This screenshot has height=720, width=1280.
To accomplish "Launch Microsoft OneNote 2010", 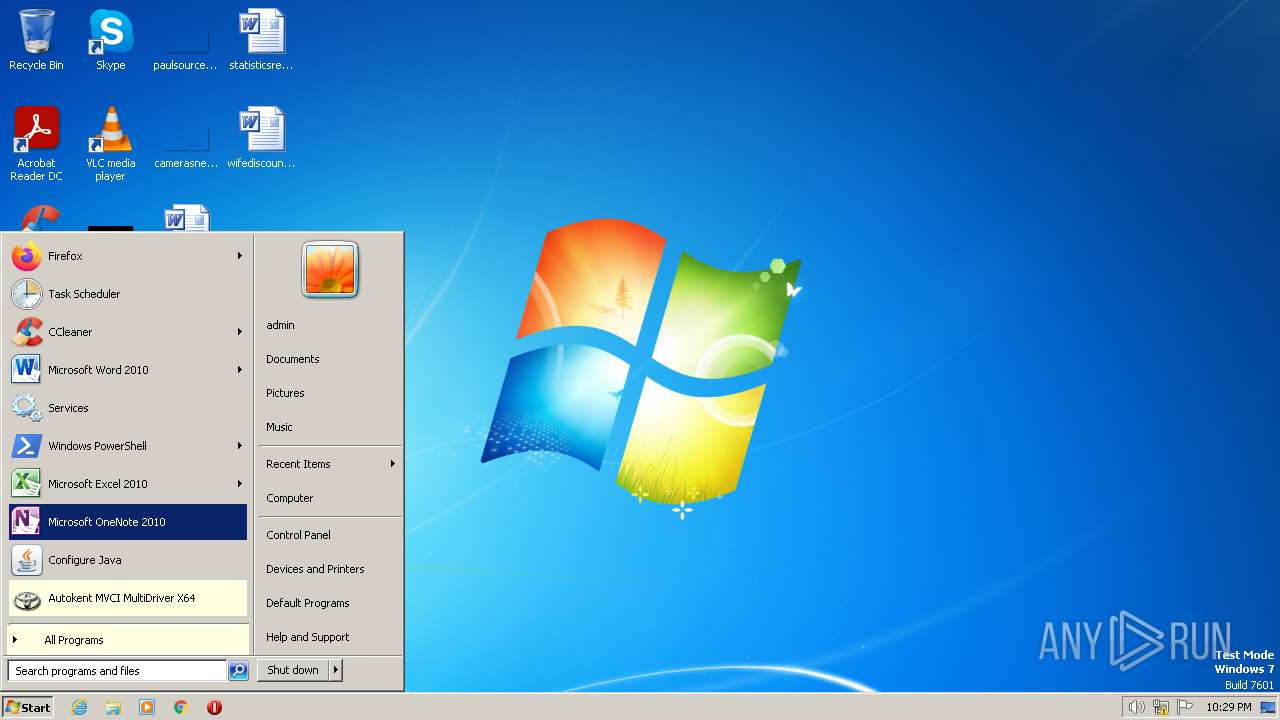I will (x=128, y=522).
